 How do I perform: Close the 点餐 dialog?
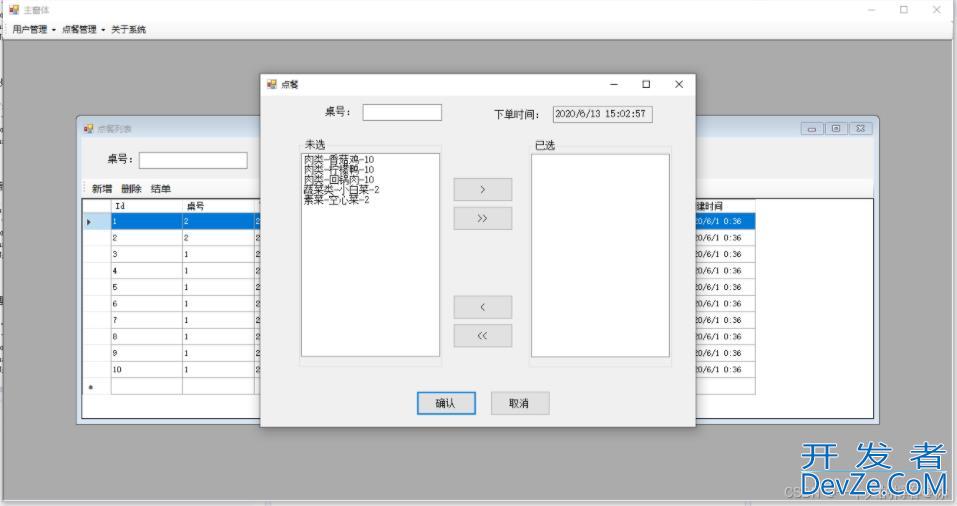tap(679, 84)
